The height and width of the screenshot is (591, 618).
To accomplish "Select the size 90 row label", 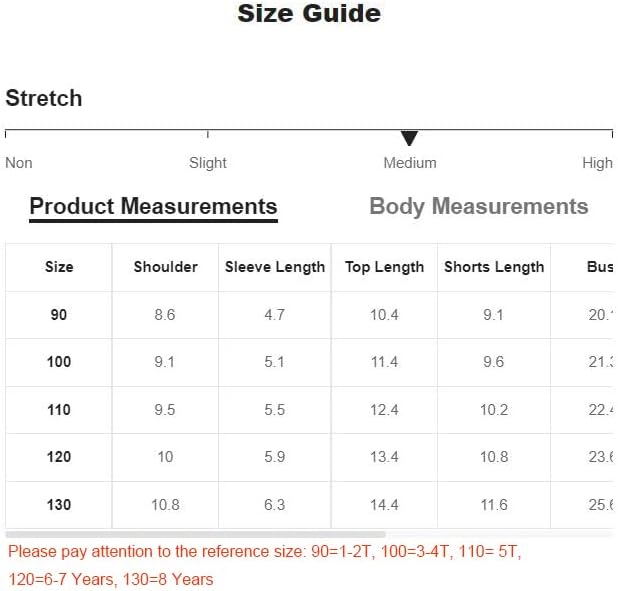I will coord(59,315).
